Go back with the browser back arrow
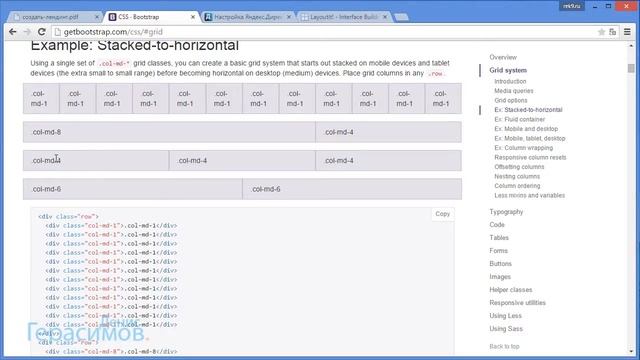This screenshot has height=360, width=640. [x=13, y=32]
